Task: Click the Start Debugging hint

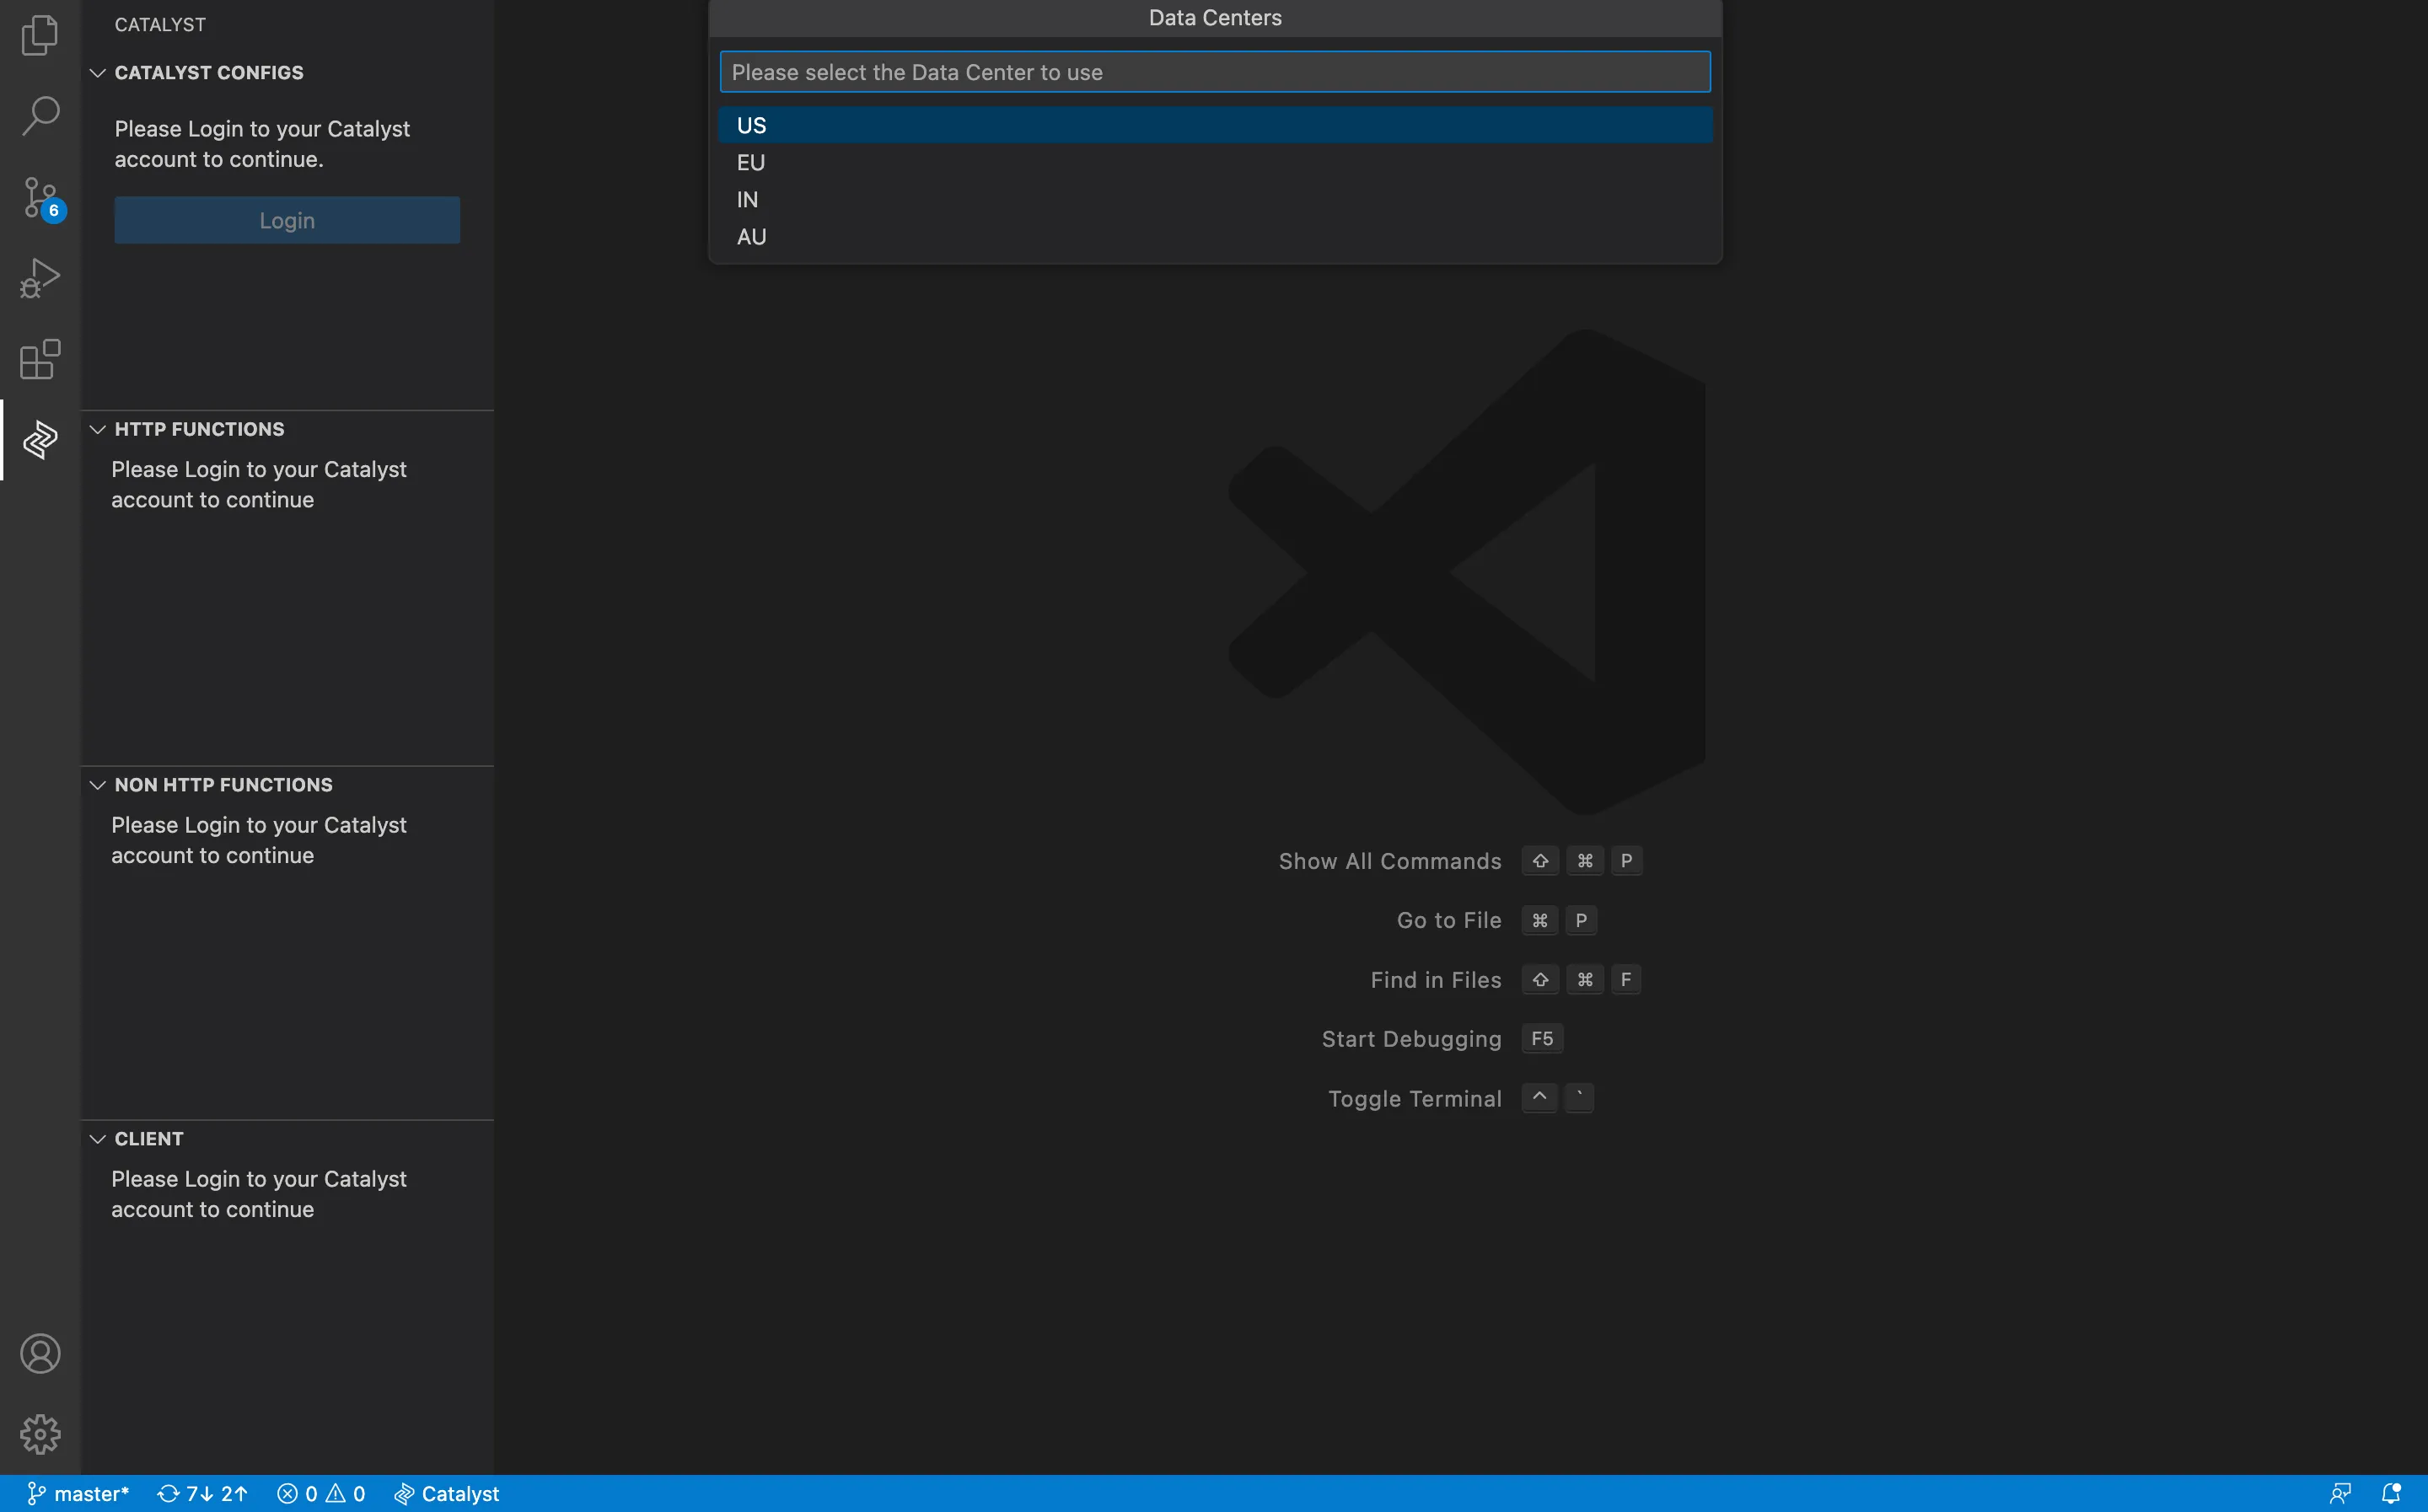Action: 1411,1039
